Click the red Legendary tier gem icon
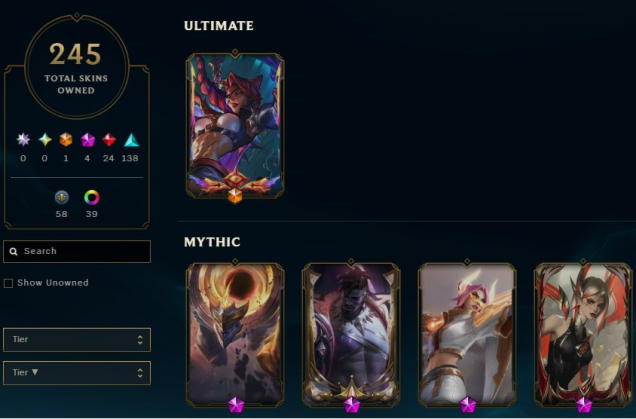Screen dimensions: 636x419 pyautogui.click(x=109, y=140)
